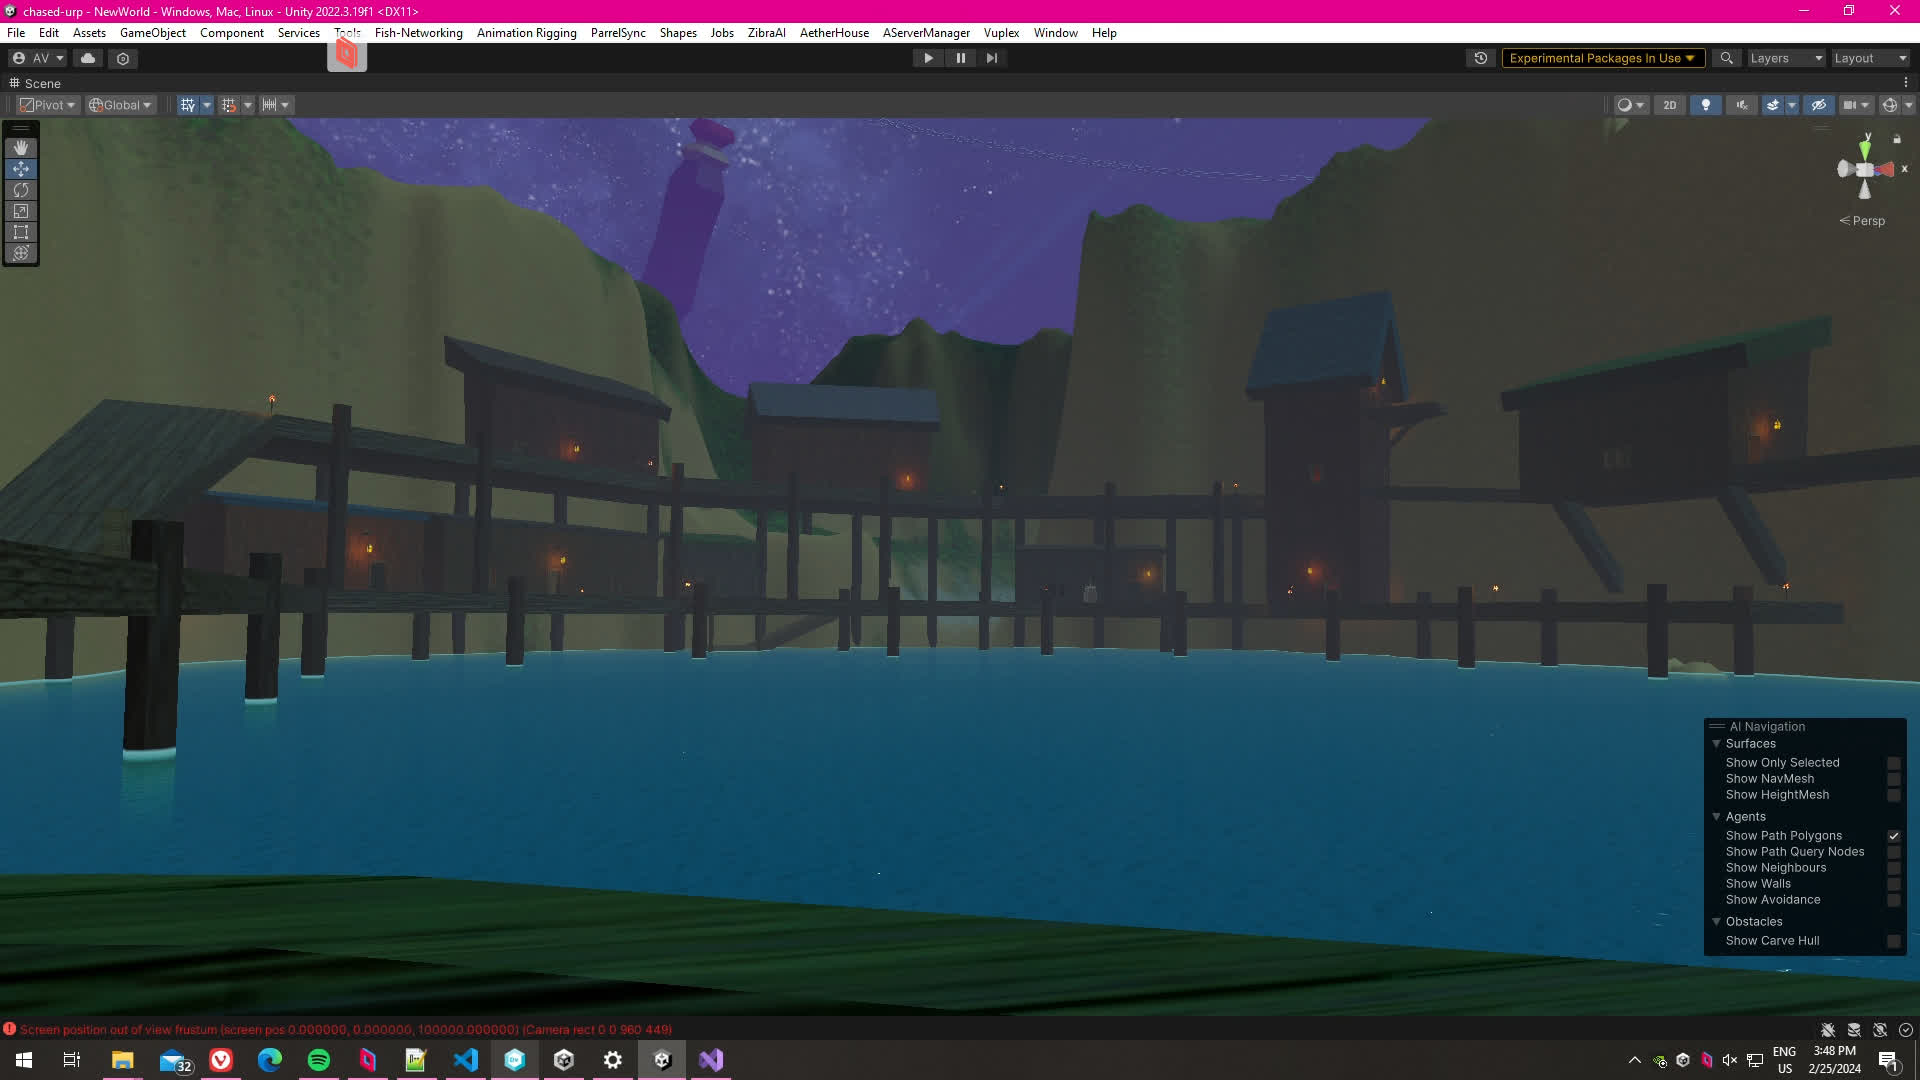
Task: Enable Show NavMesh checkbox
Action: pyautogui.click(x=1893, y=779)
